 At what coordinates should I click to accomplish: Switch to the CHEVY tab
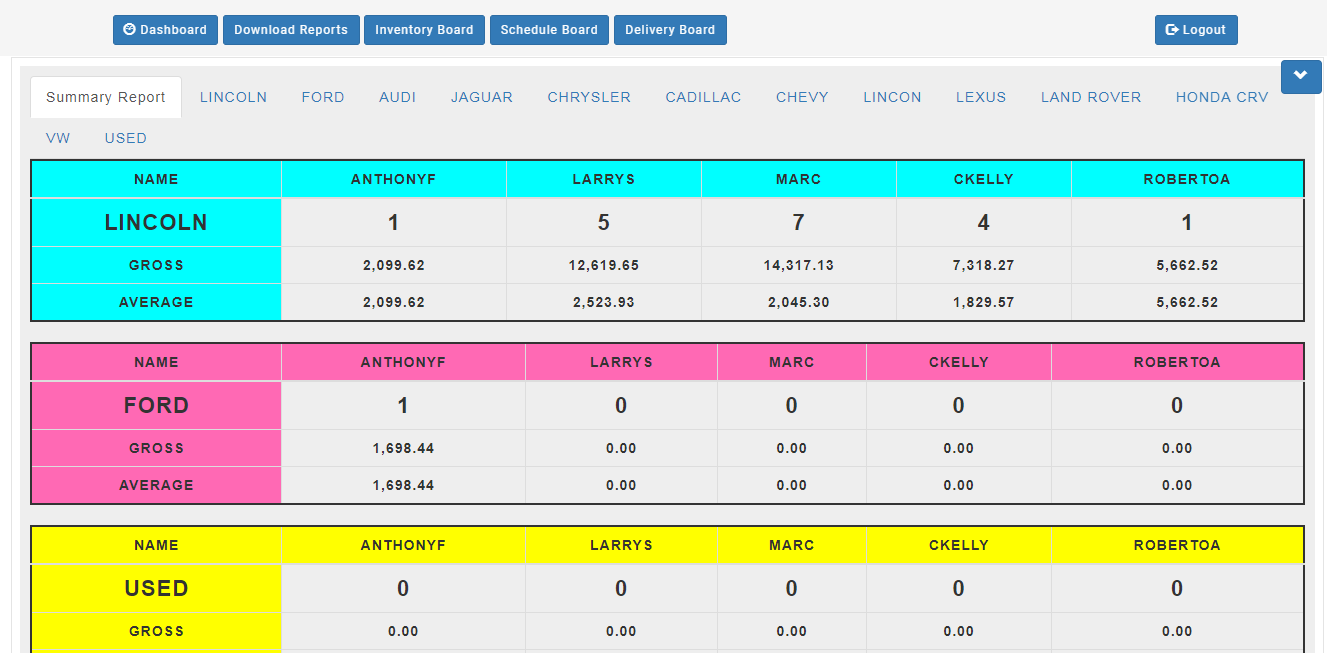click(x=802, y=97)
